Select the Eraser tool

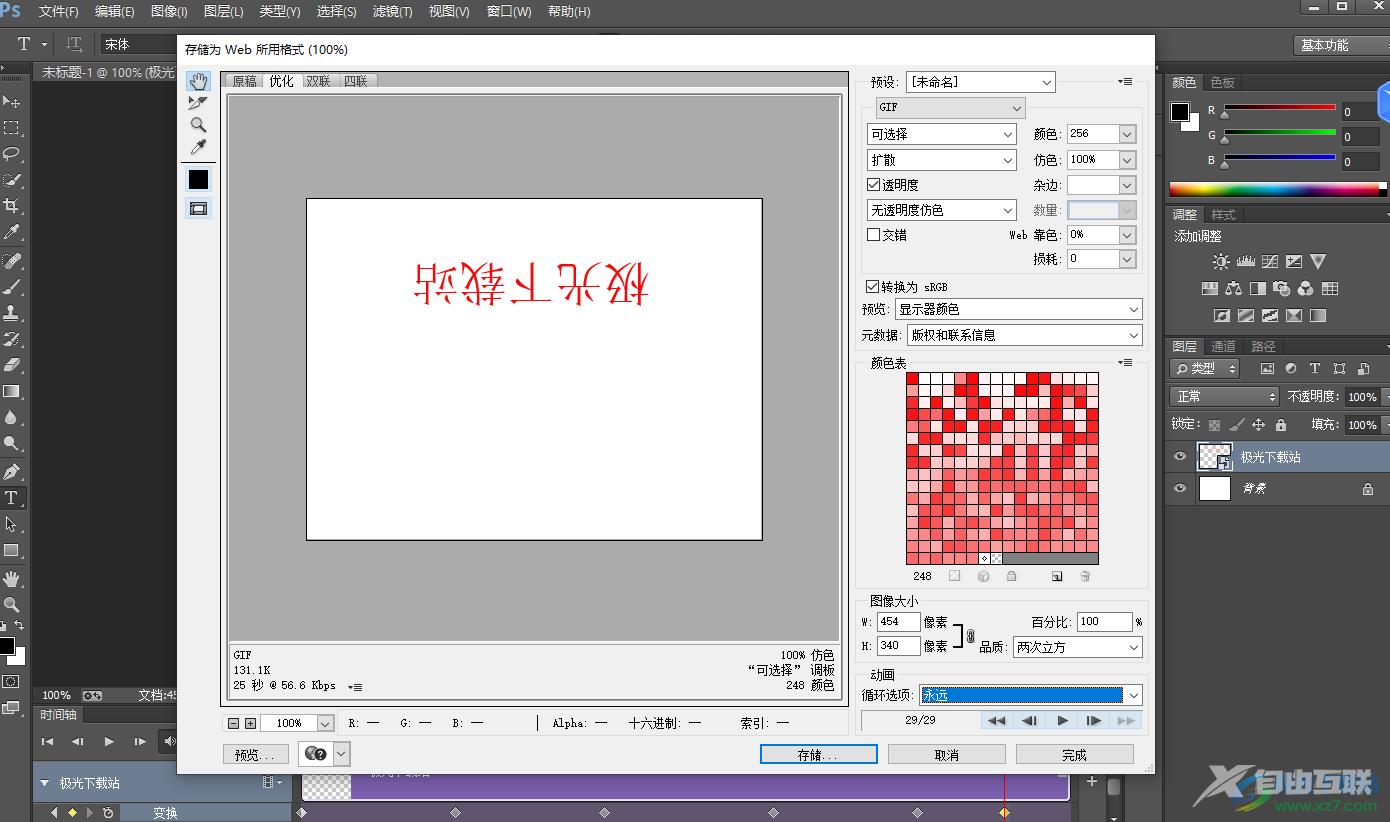[12, 365]
